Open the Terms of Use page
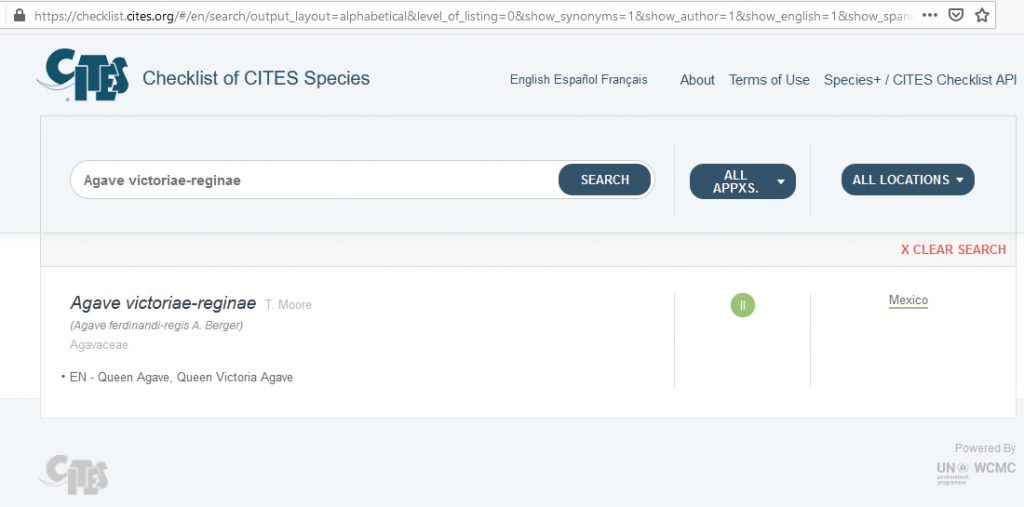The width and height of the screenshot is (1024, 507). tap(769, 80)
